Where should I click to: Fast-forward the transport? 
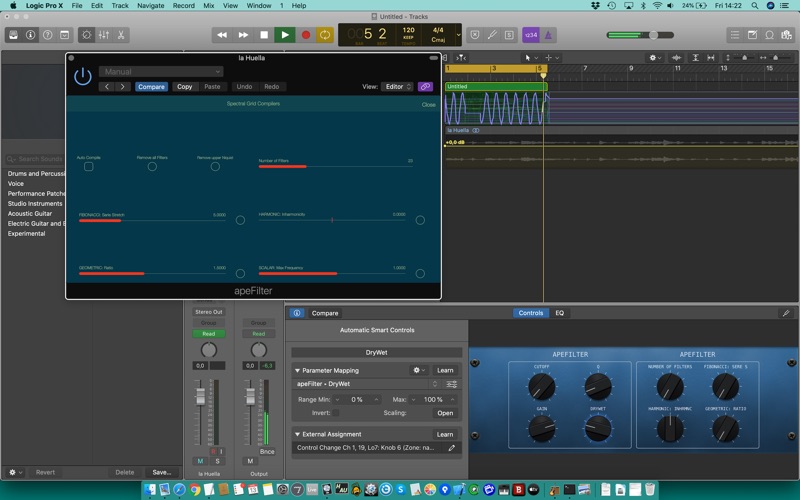243,35
